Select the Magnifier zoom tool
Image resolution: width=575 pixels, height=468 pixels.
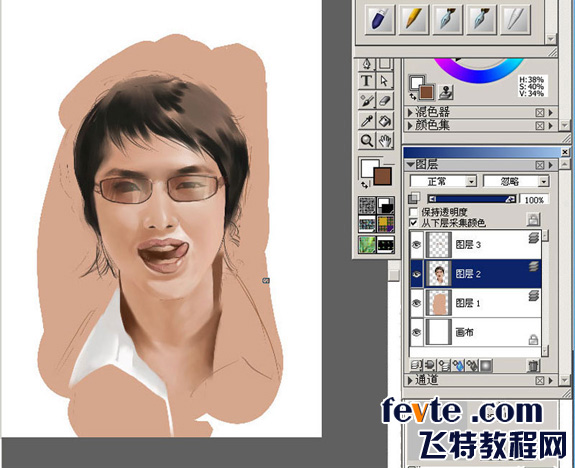click(x=367, y=140)
